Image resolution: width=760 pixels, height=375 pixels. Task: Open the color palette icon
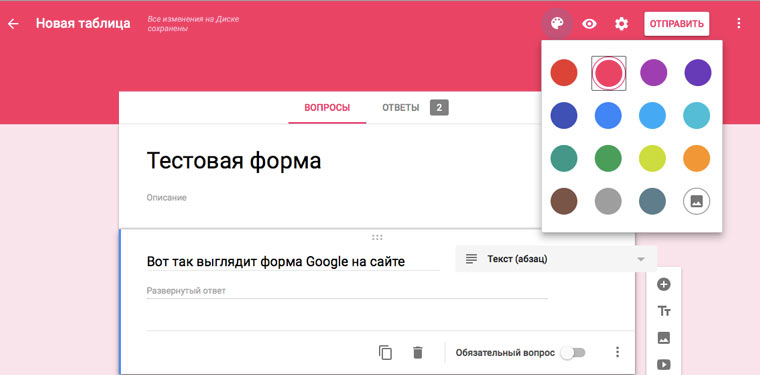click(557, 23)
